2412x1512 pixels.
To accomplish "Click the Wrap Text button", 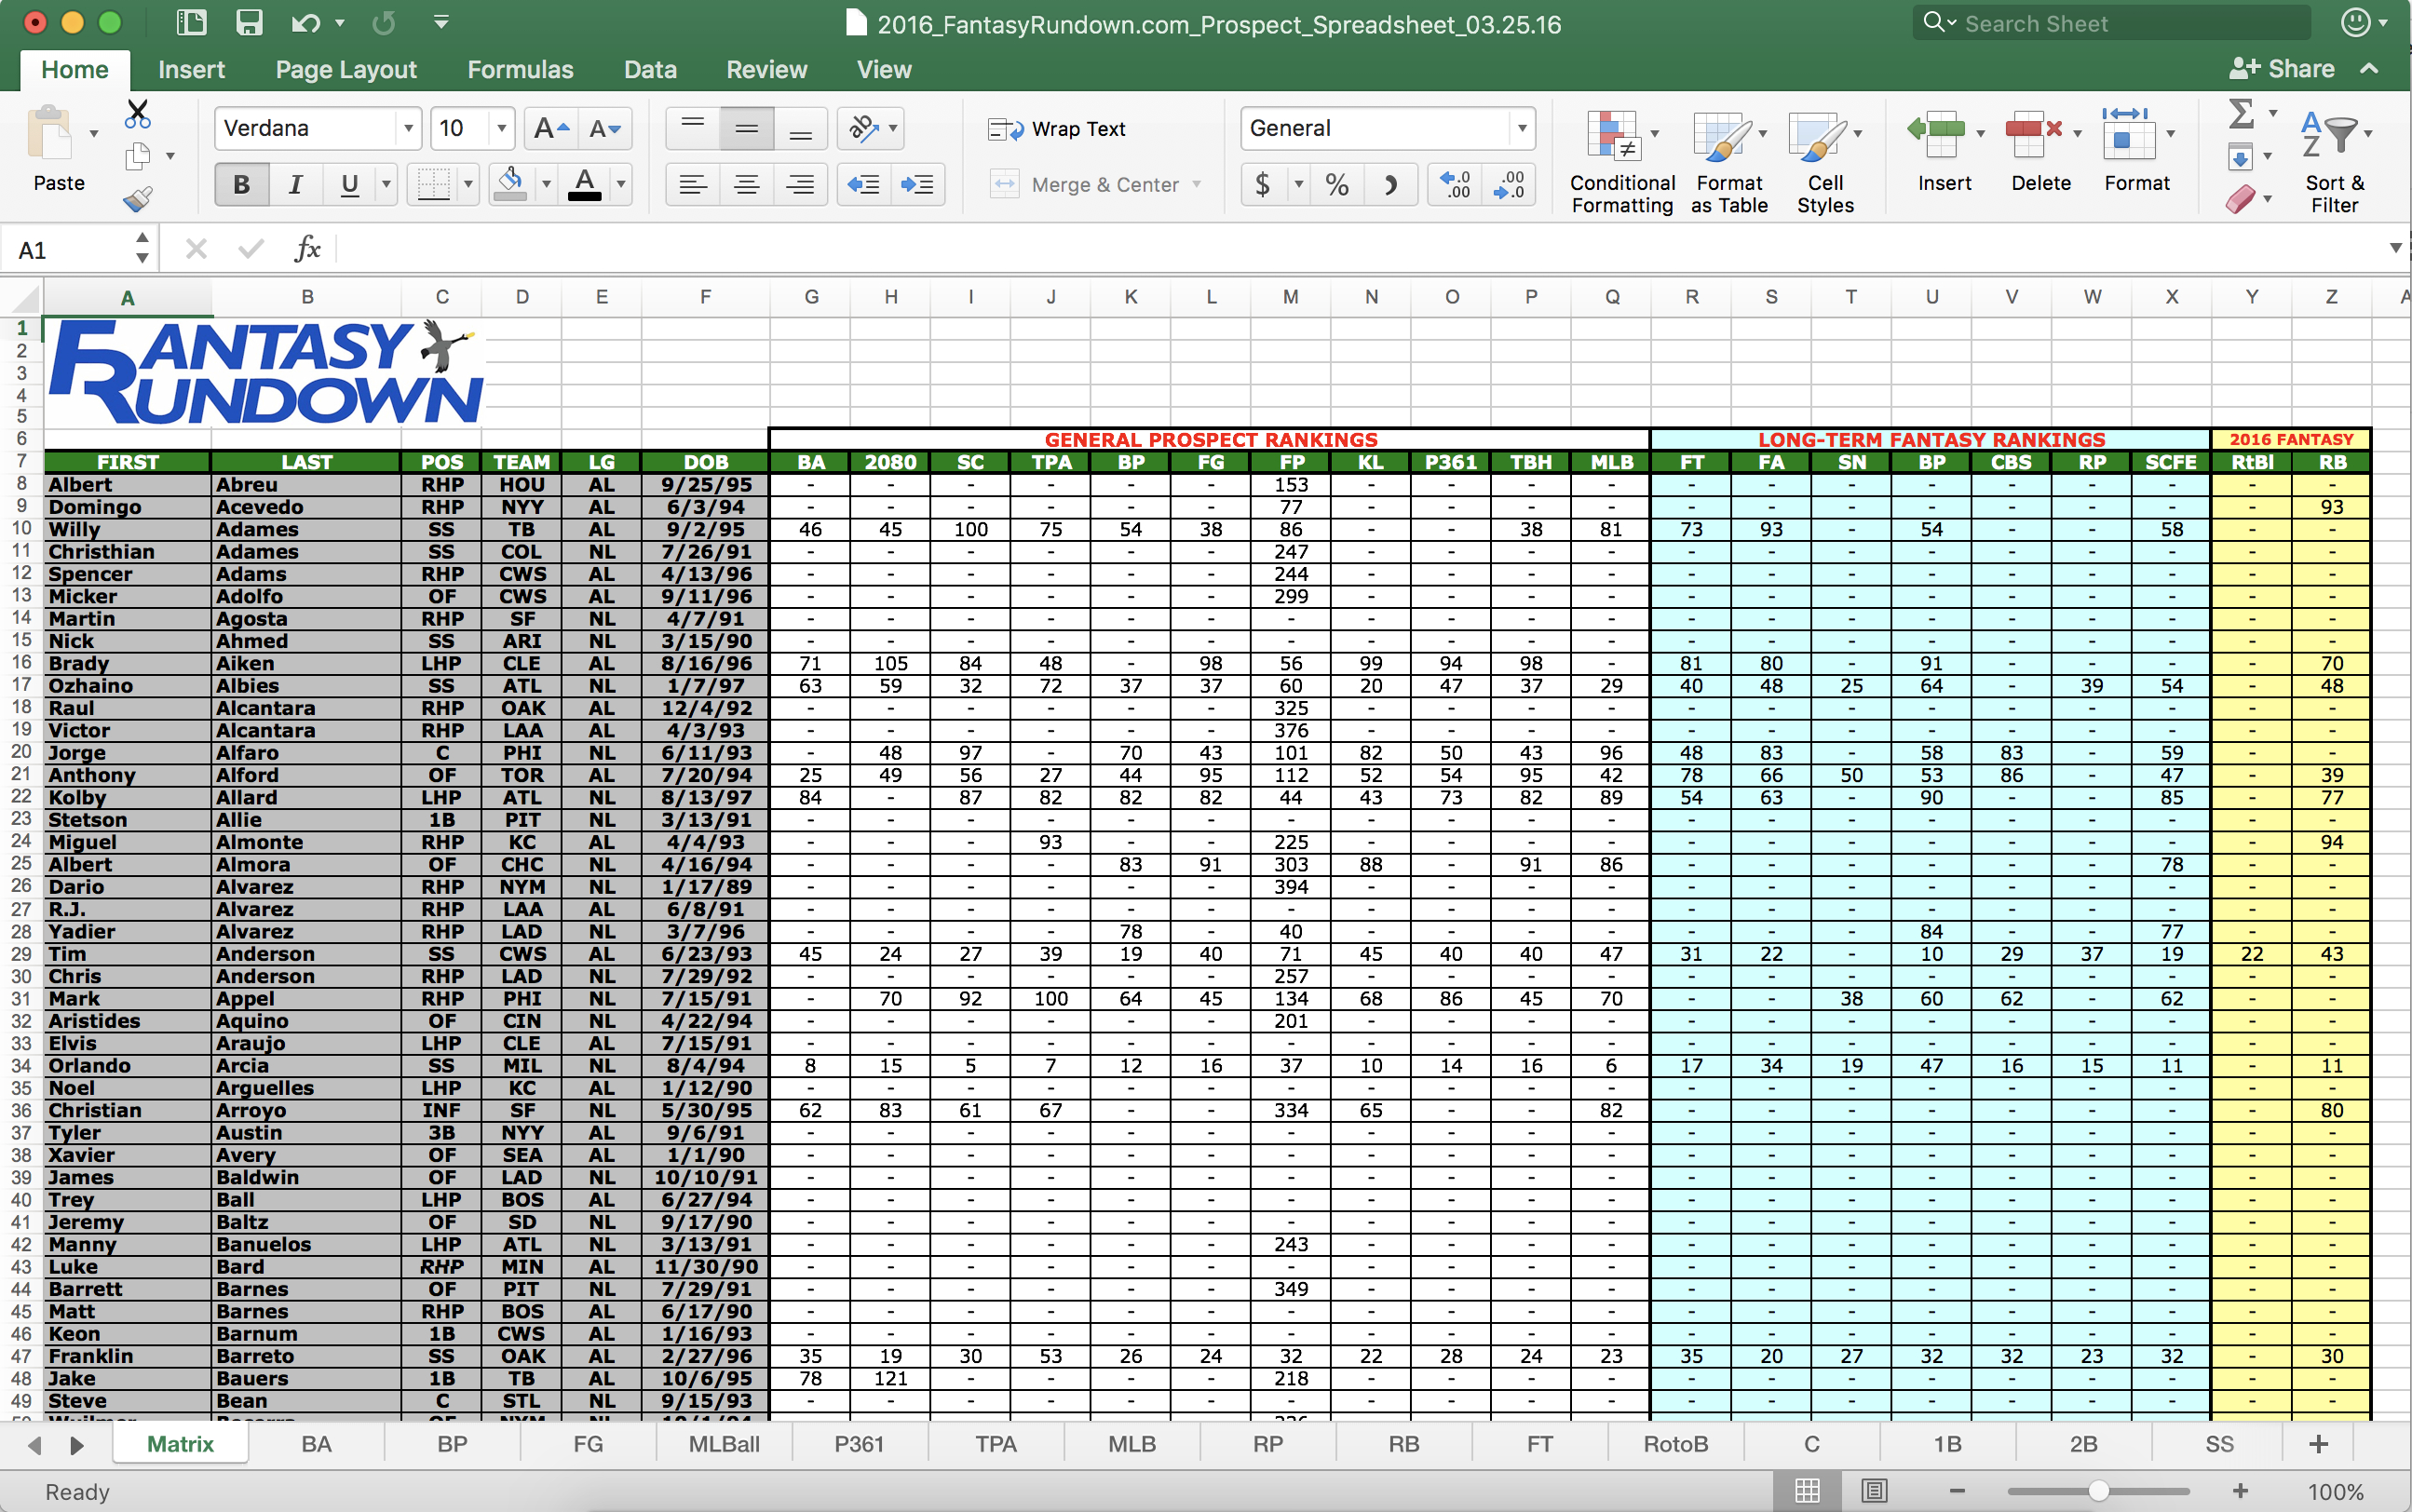I will (x=1058, y=129).
